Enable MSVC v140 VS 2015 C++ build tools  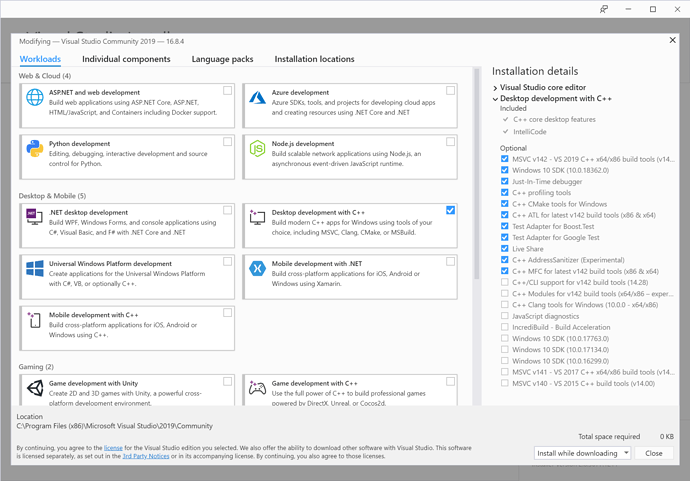[x=504, y=383]
